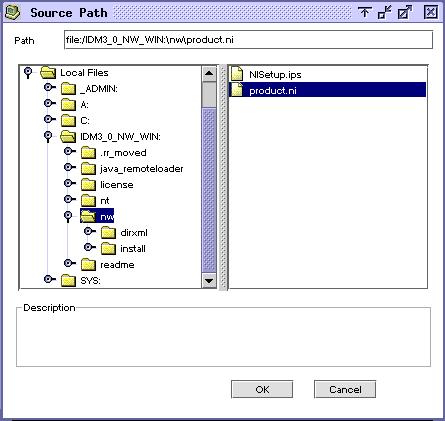Expand the A: drive node
Screen dimensions: 445x421
point(50,103)
